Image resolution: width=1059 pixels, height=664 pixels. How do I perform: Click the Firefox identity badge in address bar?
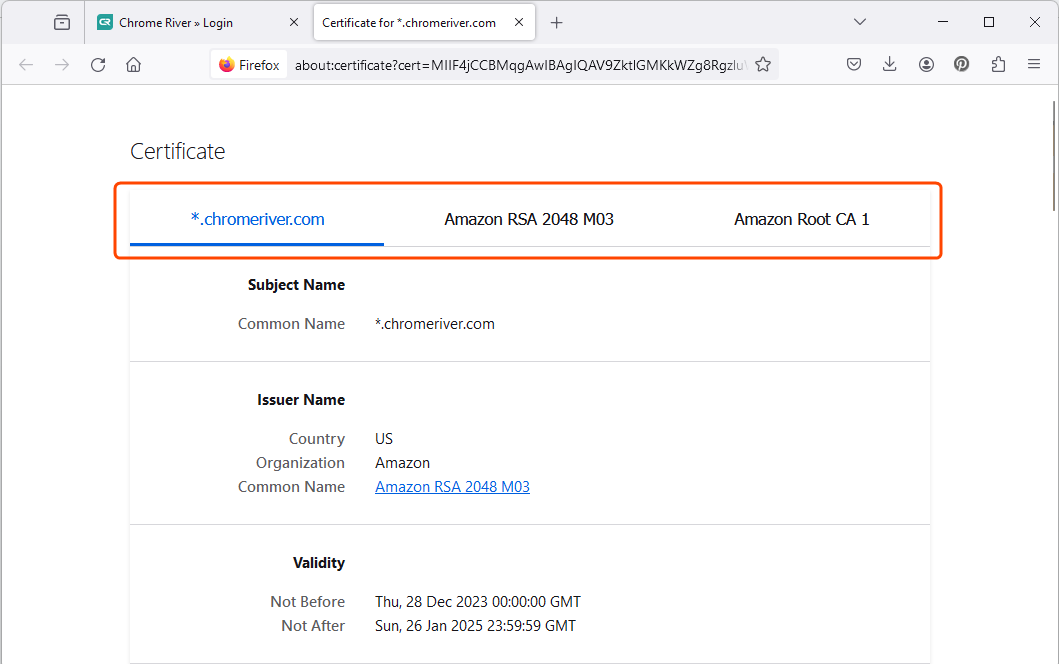pos(249,65)
